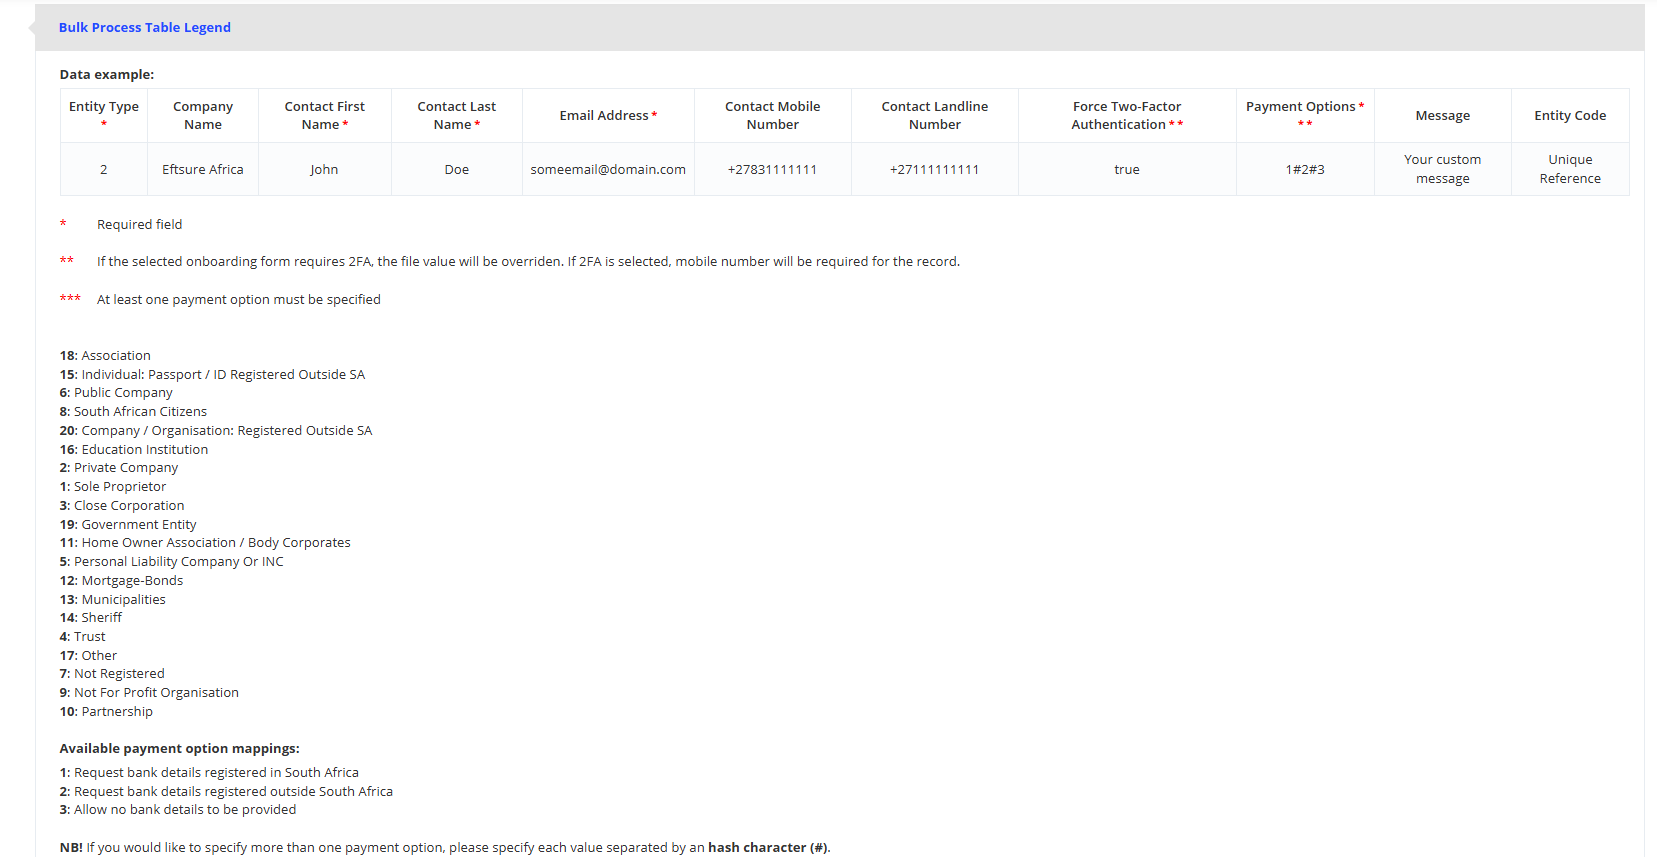The width and height of the screenshot is (1657, 857).
Task: Select the Entity Code column header
Action: click(x=1569, y=116)
